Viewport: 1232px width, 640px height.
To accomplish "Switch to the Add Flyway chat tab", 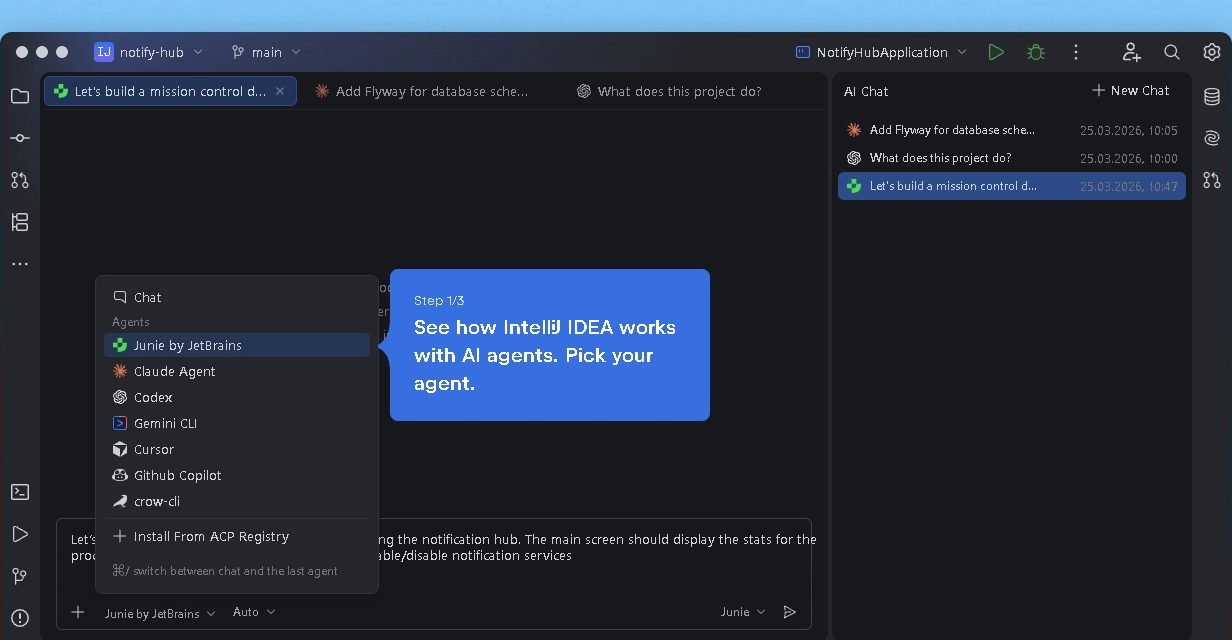I will tap(422, 91).
